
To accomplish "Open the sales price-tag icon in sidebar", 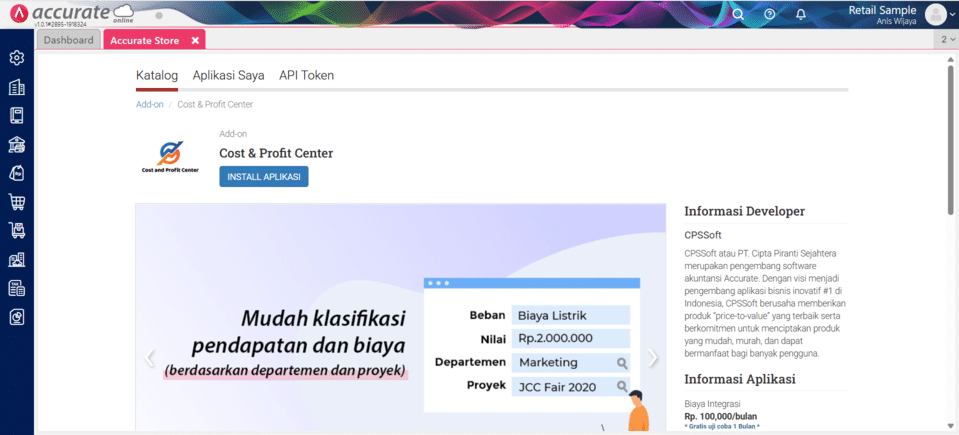I will 17,173.
